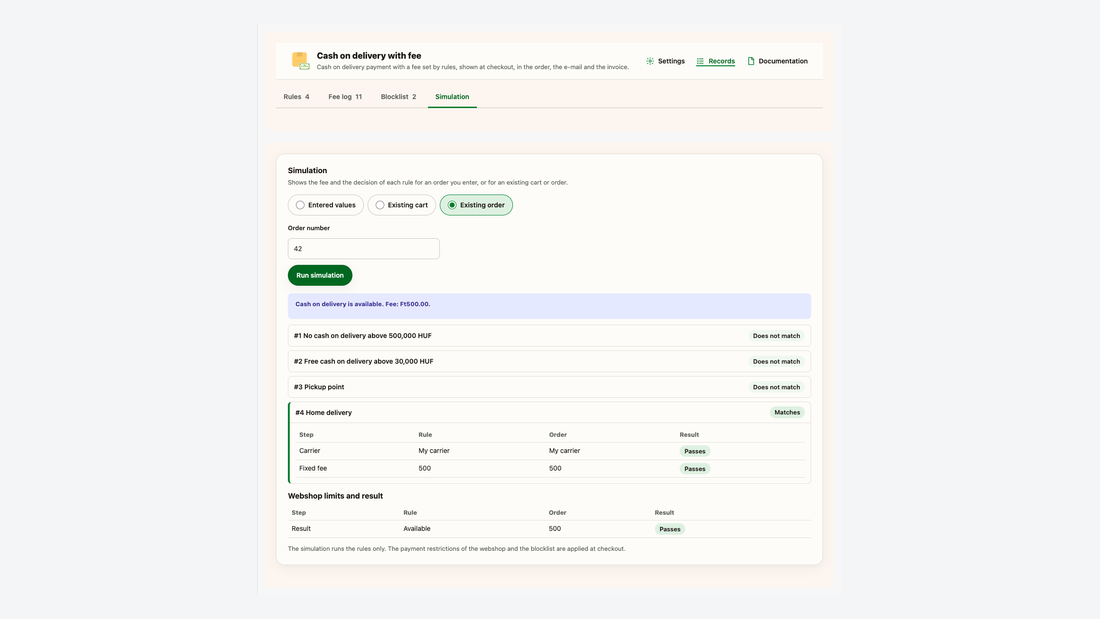Click the Documentation page icon
Screen dimensions: 1100x619
click(751, 61)
